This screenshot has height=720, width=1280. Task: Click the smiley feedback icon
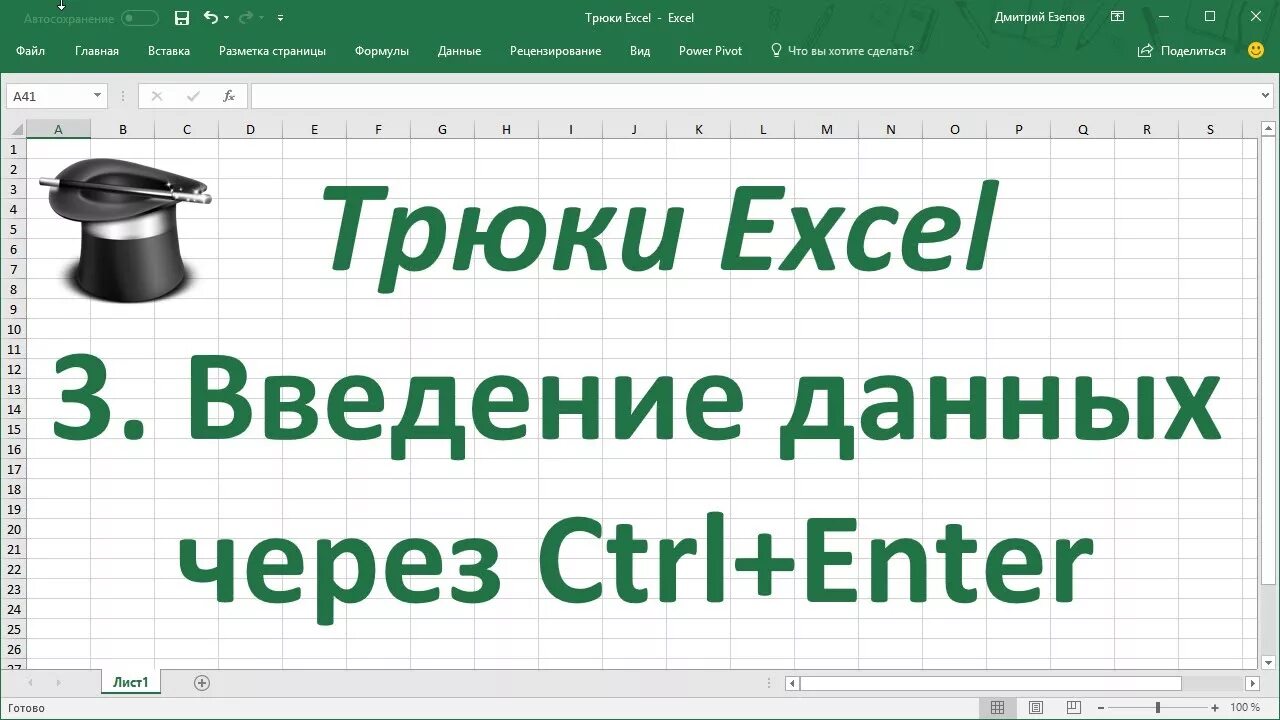[1256, 50]
